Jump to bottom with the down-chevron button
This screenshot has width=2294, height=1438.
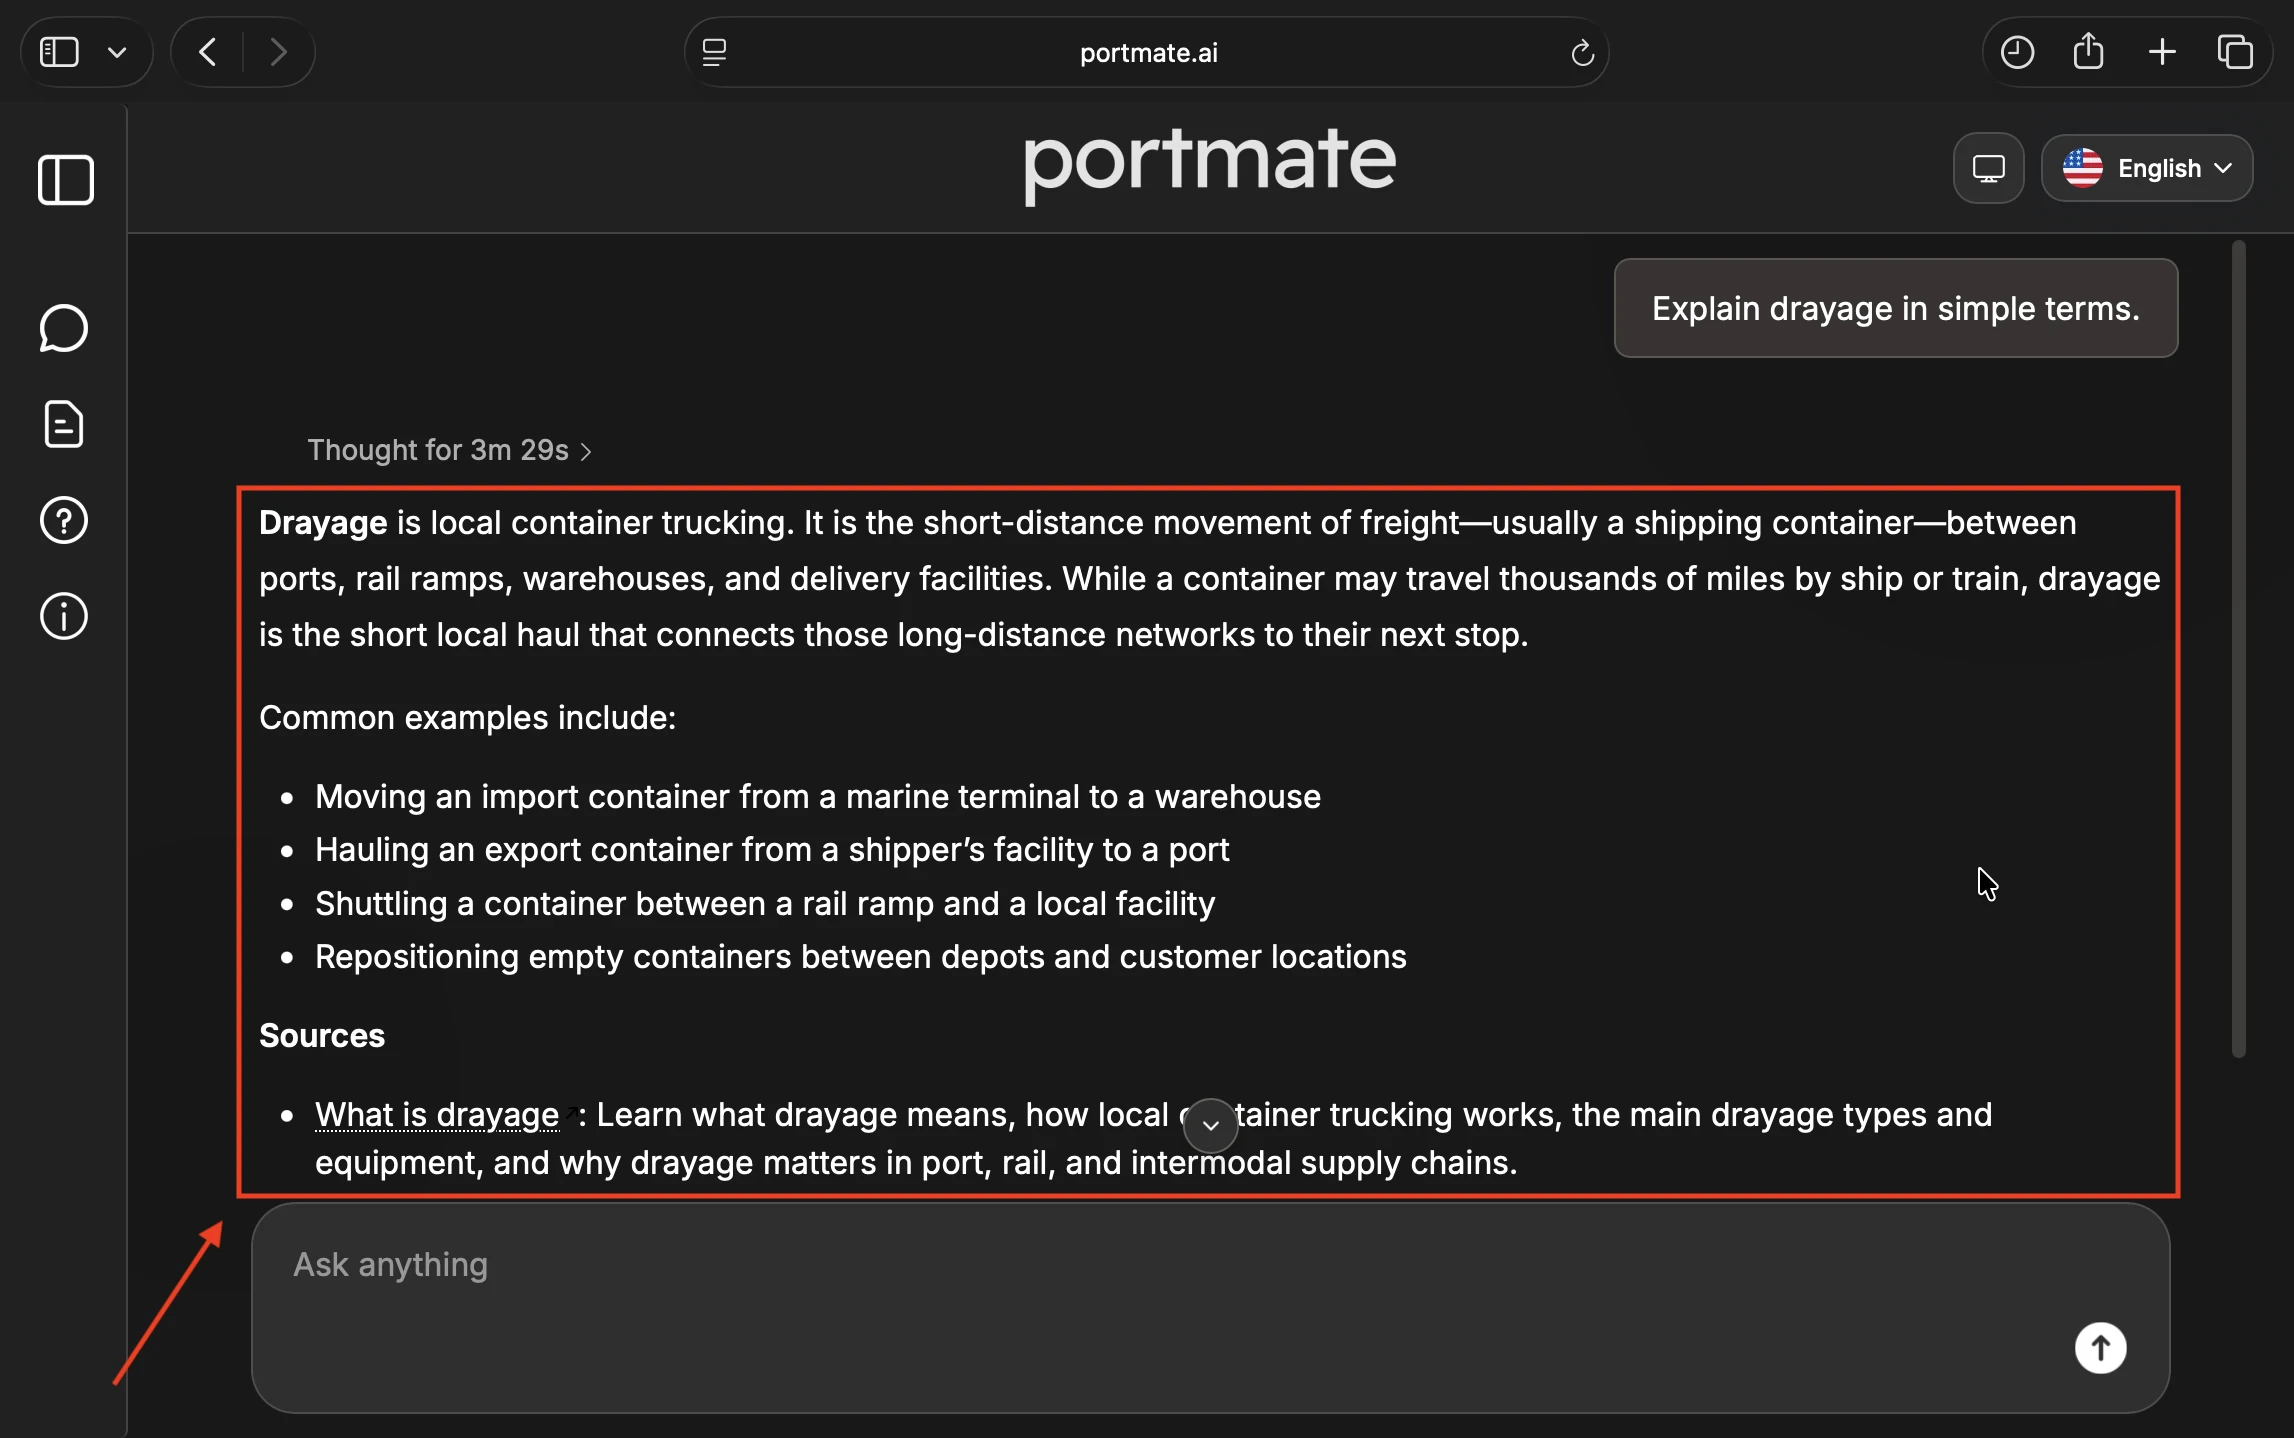tap(1210, 1126)
